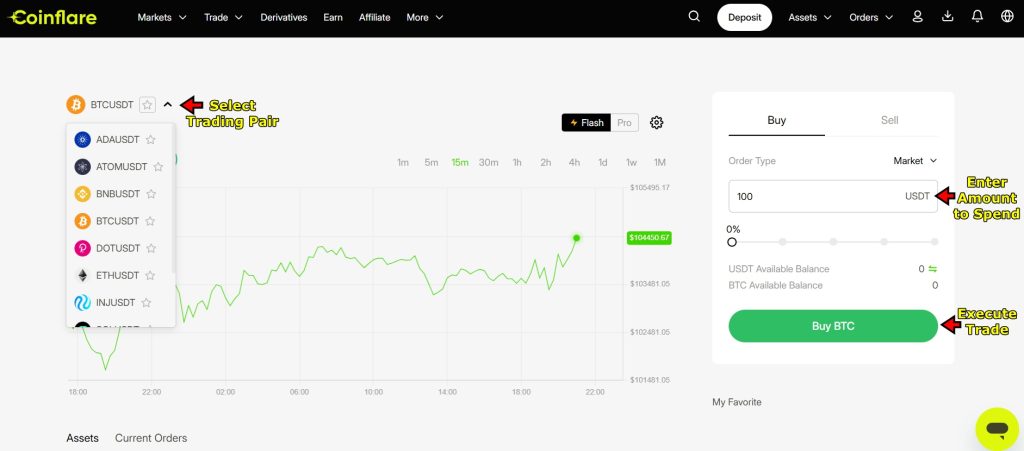Click the BNBUSDT coin icon

tap(82, 194)
